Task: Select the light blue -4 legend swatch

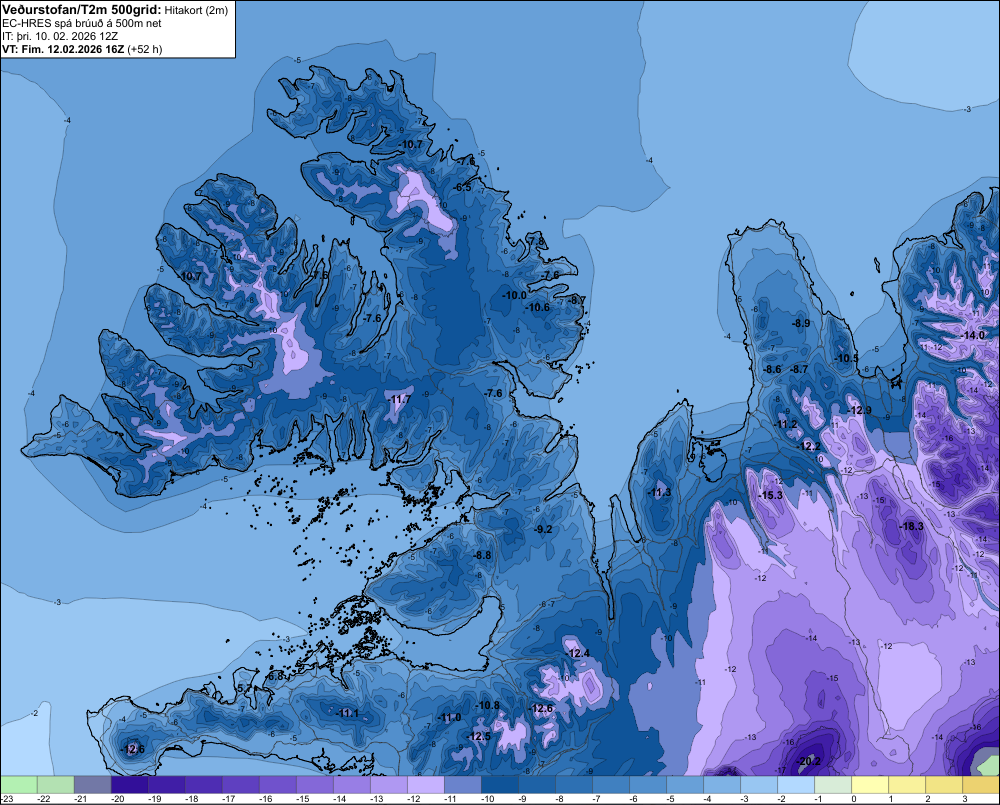Action: click(x=722, y=784)
